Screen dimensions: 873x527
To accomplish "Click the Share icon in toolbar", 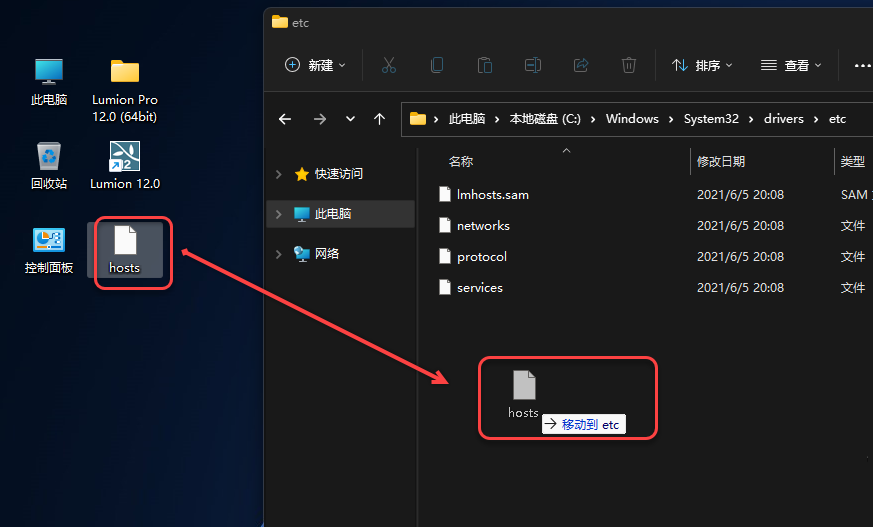I will [x=581, y=65].
